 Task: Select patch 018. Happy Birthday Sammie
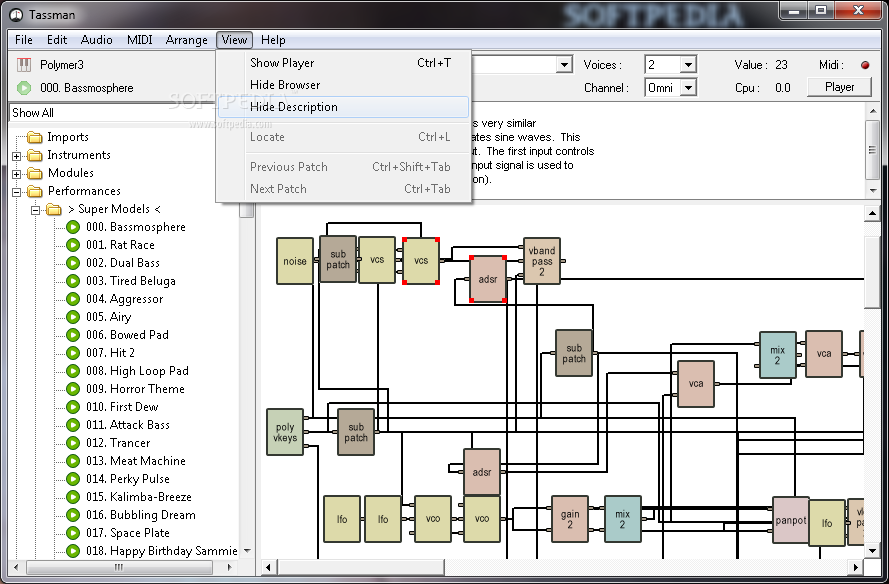point(162,551)
